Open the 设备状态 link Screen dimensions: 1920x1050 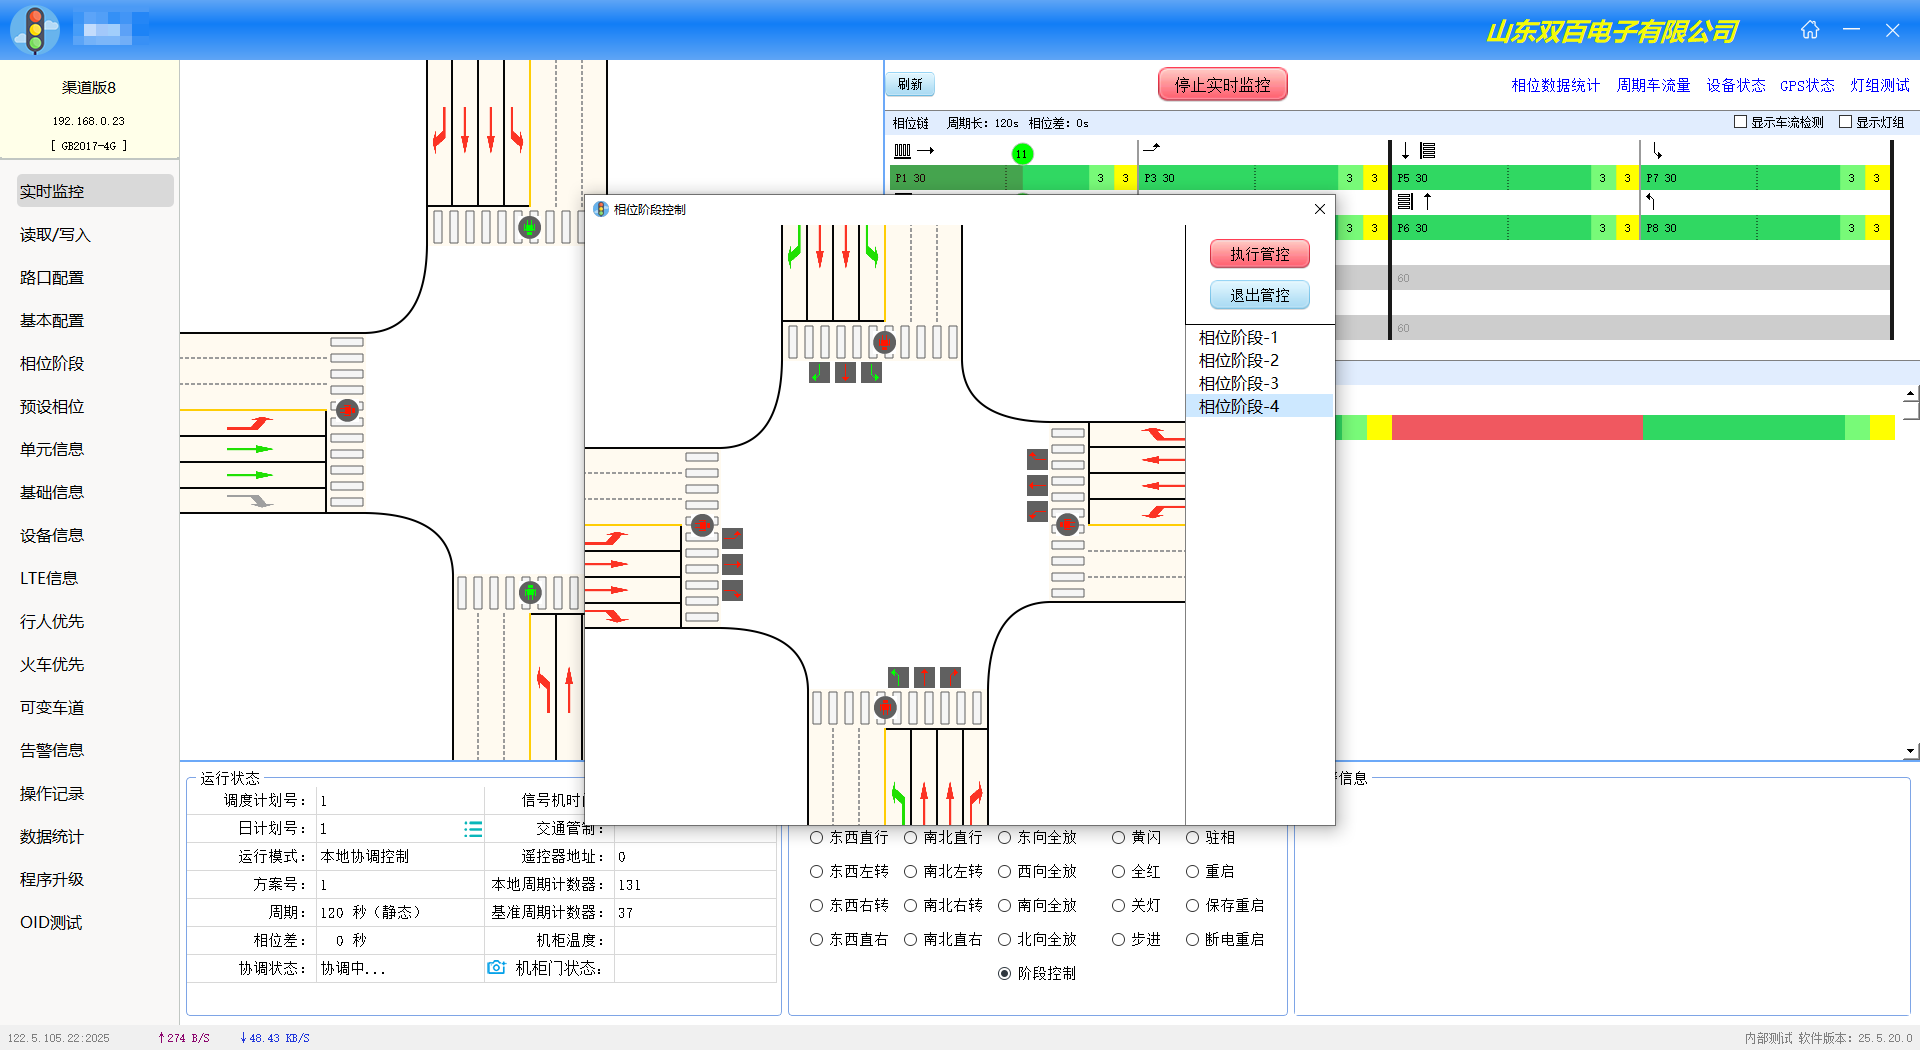click(x=1735, y=85)
